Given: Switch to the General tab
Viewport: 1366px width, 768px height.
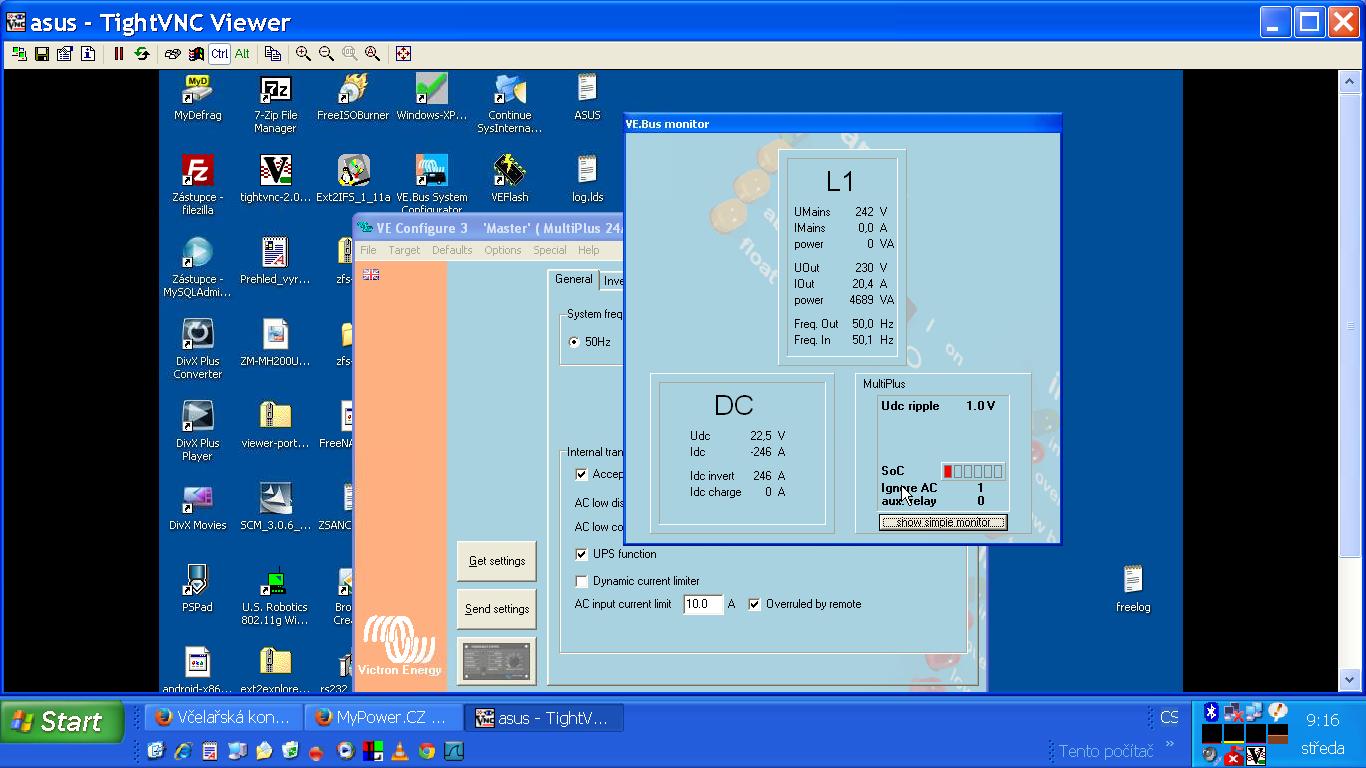Looking at the screenshot, I should 574,280.
